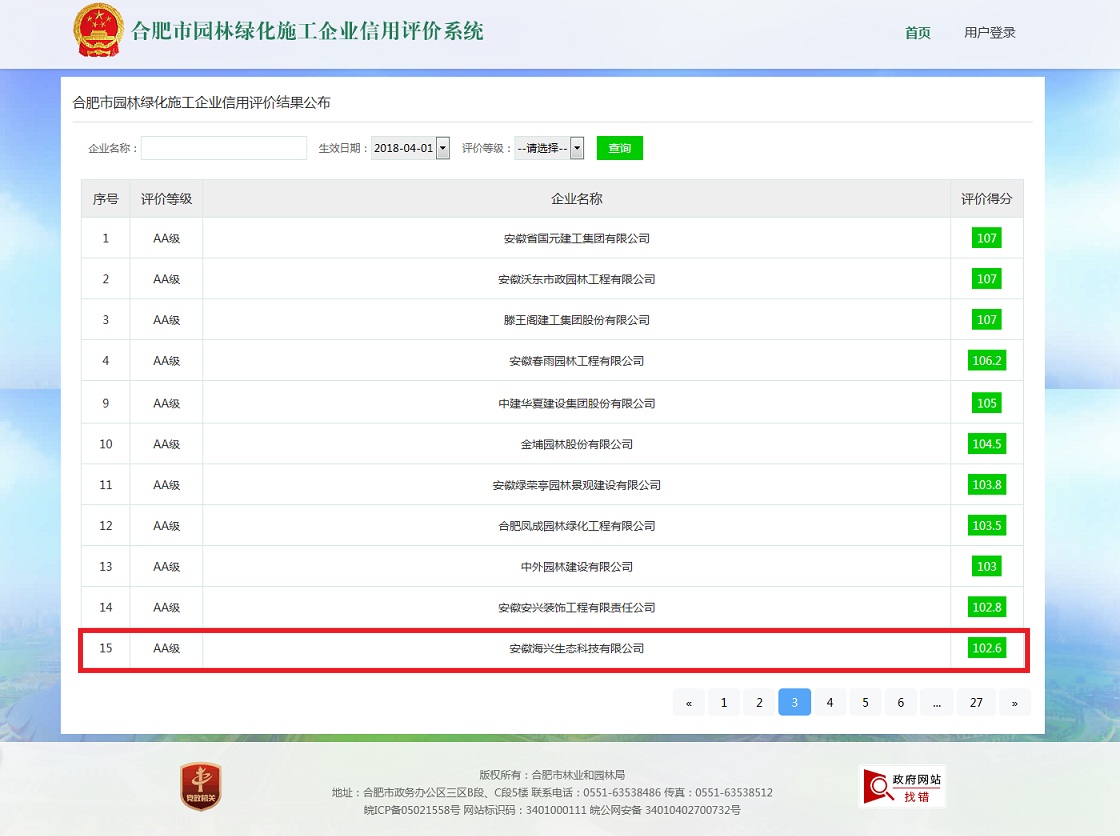Click the green 106.2 score badge
Image resolution: width=1120 pixels, height=836 pixels.
(986, 361)
